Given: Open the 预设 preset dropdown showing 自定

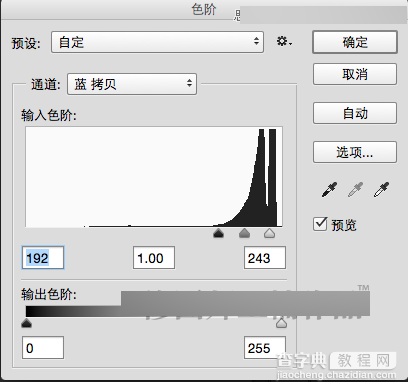Looking at the screenshot, I should click(x=157, y=42).
